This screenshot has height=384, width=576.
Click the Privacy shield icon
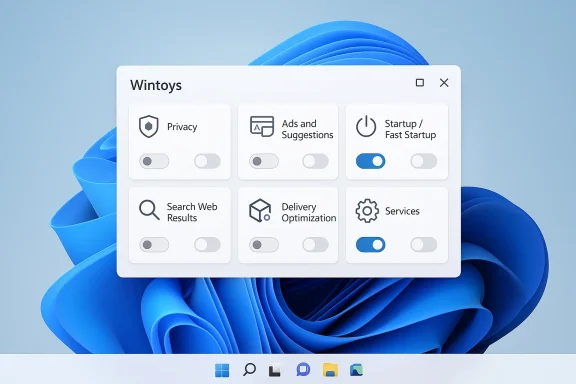point(149,126)
